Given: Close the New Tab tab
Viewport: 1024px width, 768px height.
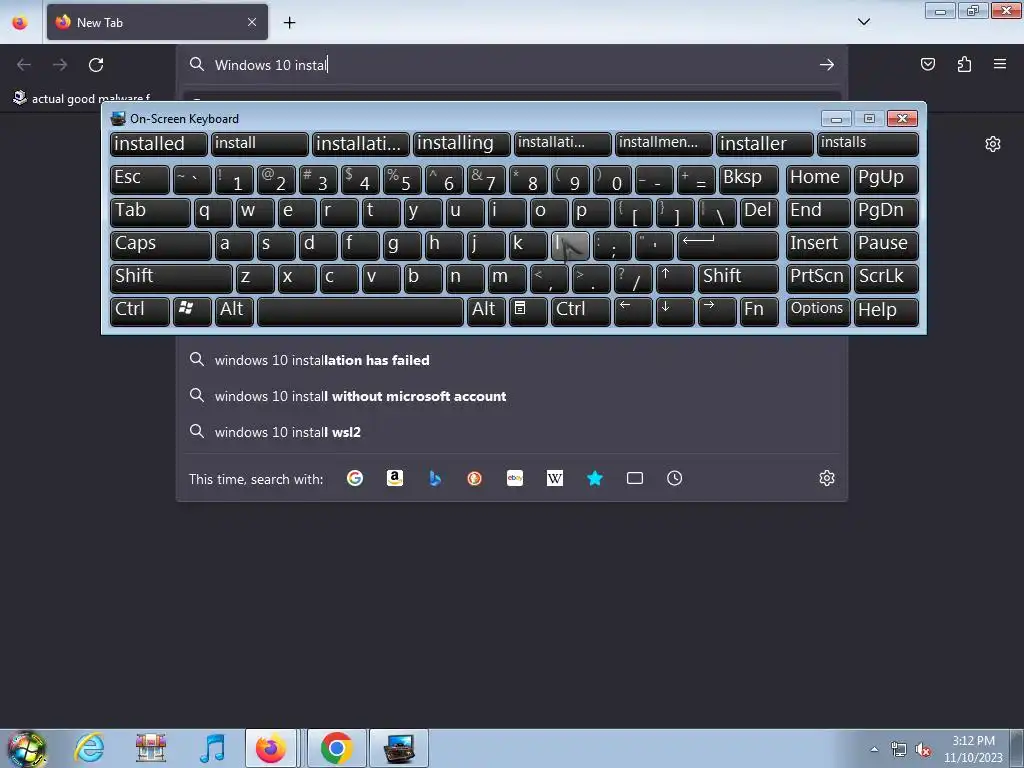Looking at the screenshot, I should 252,22.
